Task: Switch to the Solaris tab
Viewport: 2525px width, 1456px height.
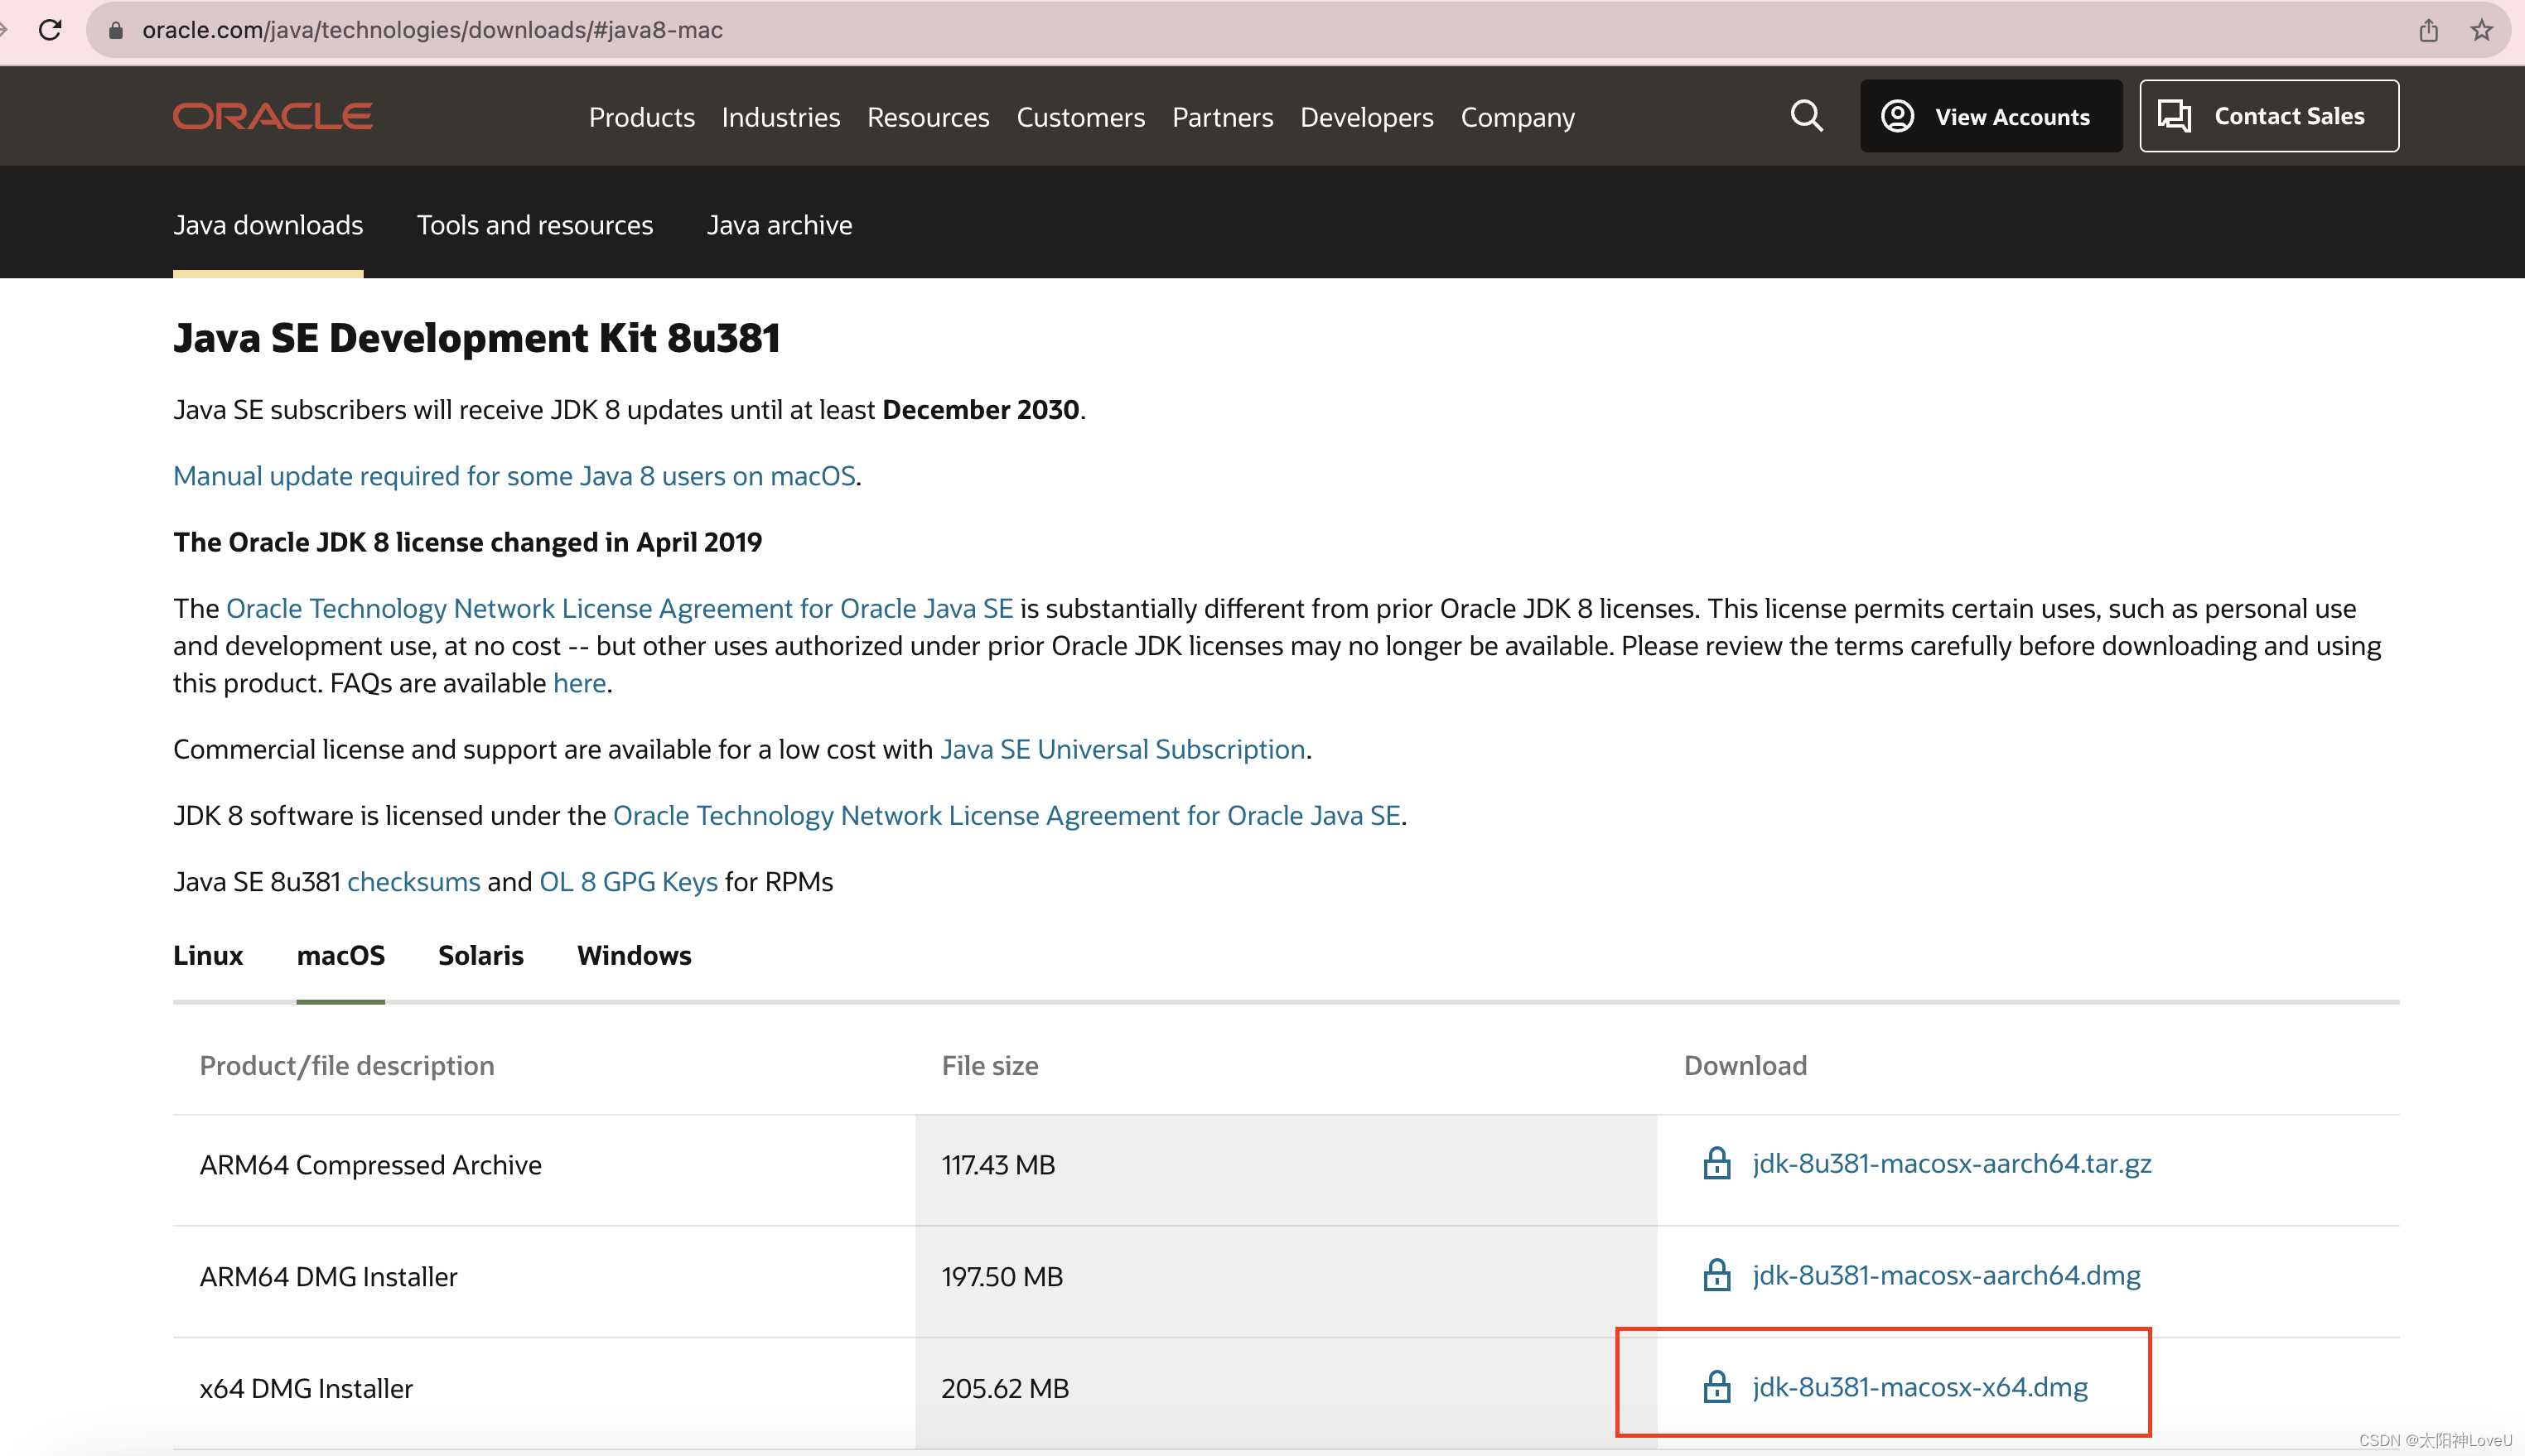Action: [481, 955]
